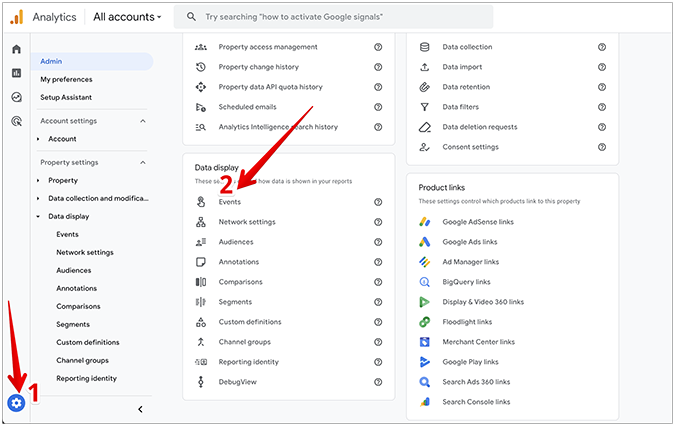Open help for Consent settings
The height and width of the screenshot is (426, 675).
(x=602, y=147)
